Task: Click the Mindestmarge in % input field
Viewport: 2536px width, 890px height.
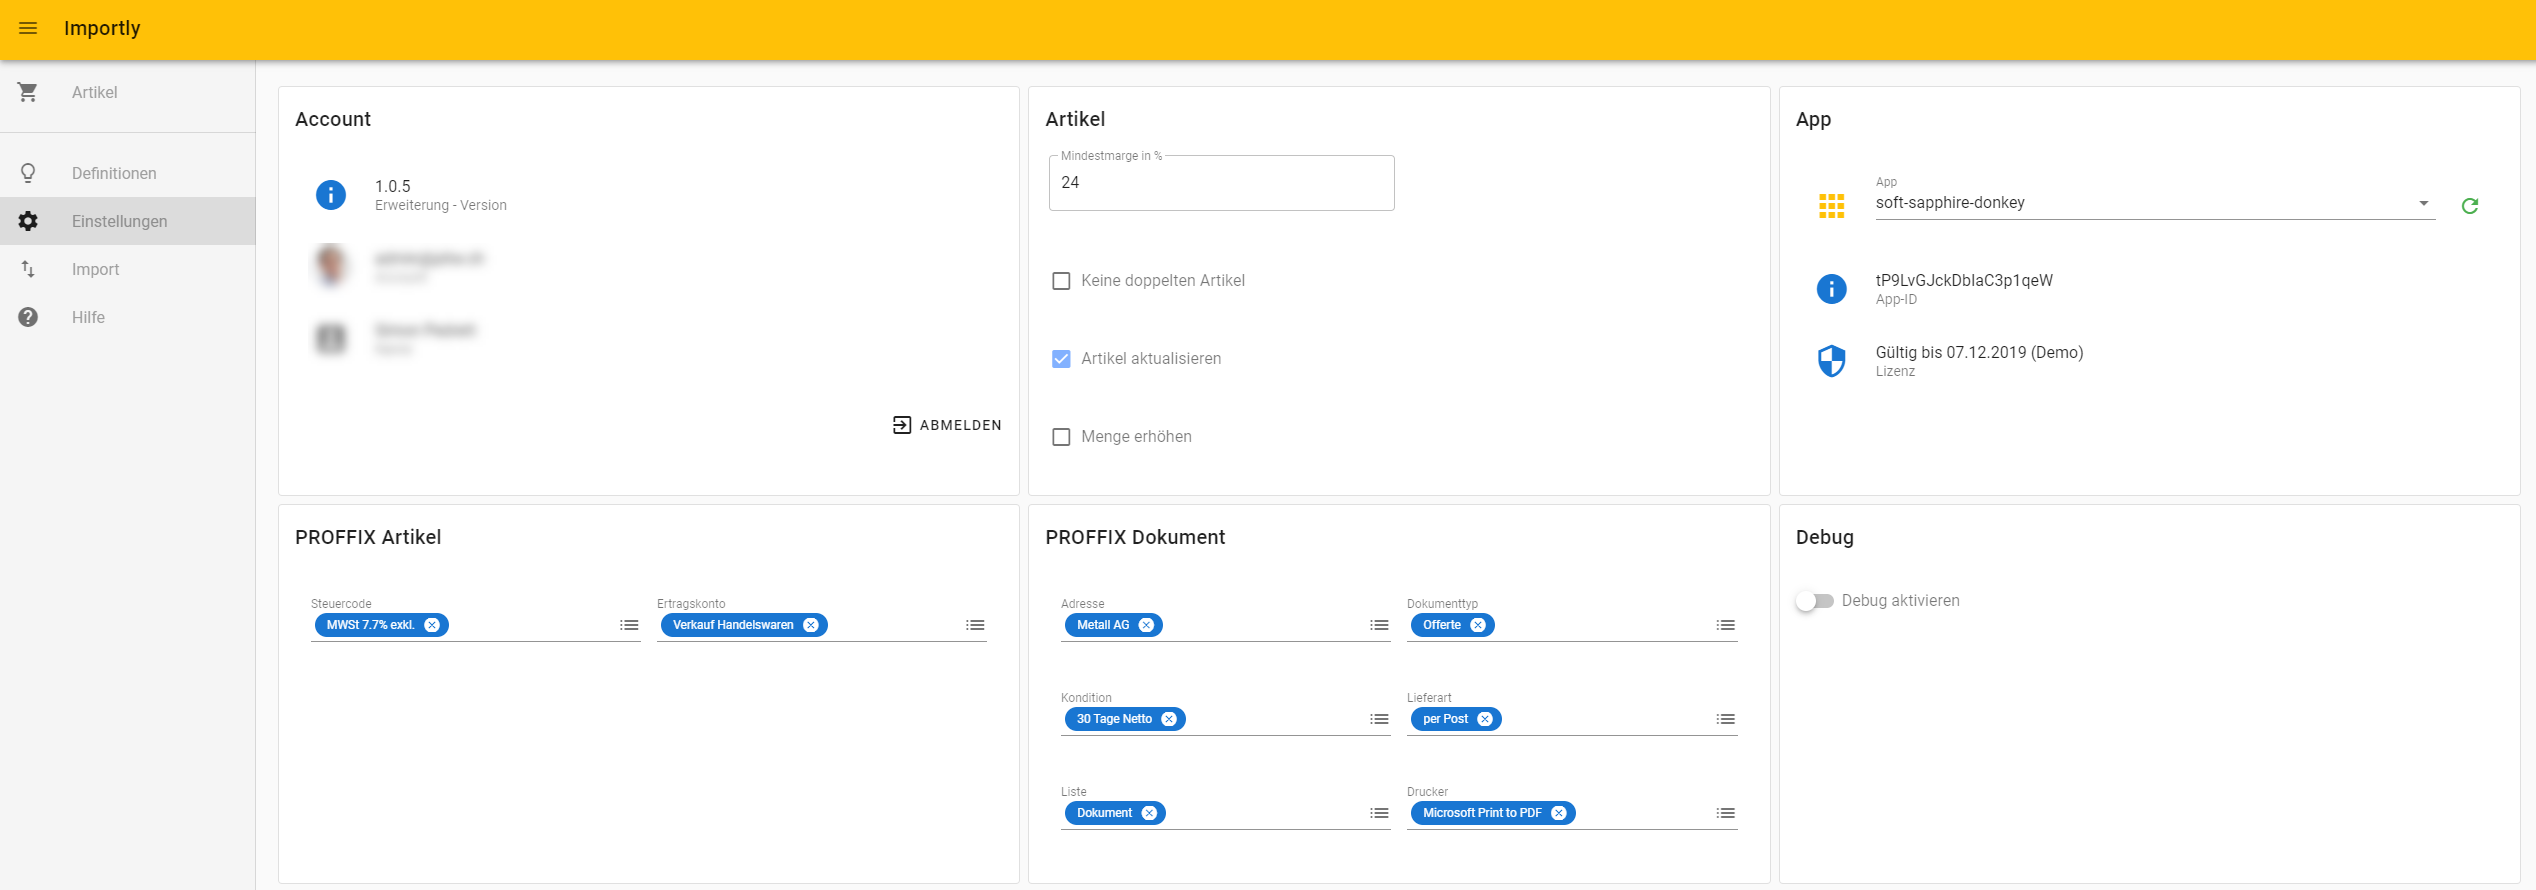Action: pos(1220,183)
